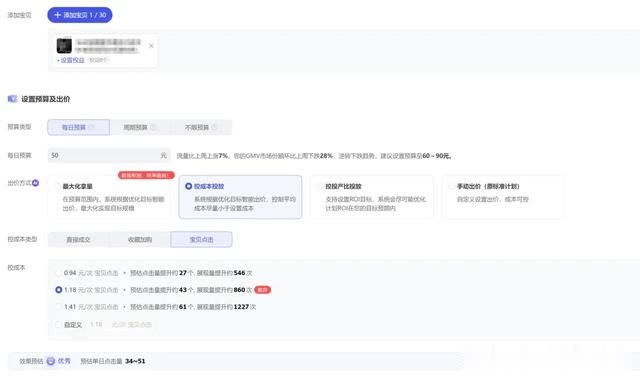Remove the added product with the X
The image size is (640, 377).
click(x=151, y=46)
